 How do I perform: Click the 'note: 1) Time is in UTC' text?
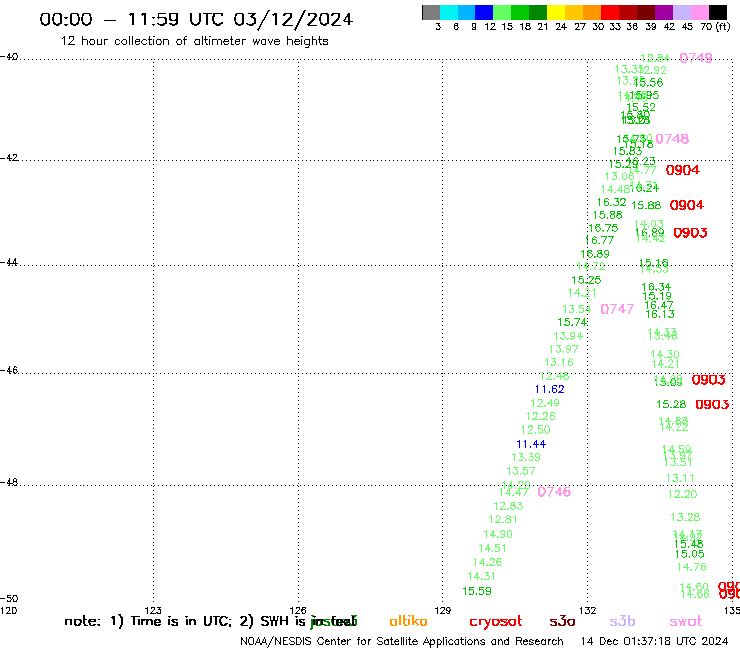[x=148, y=621]
